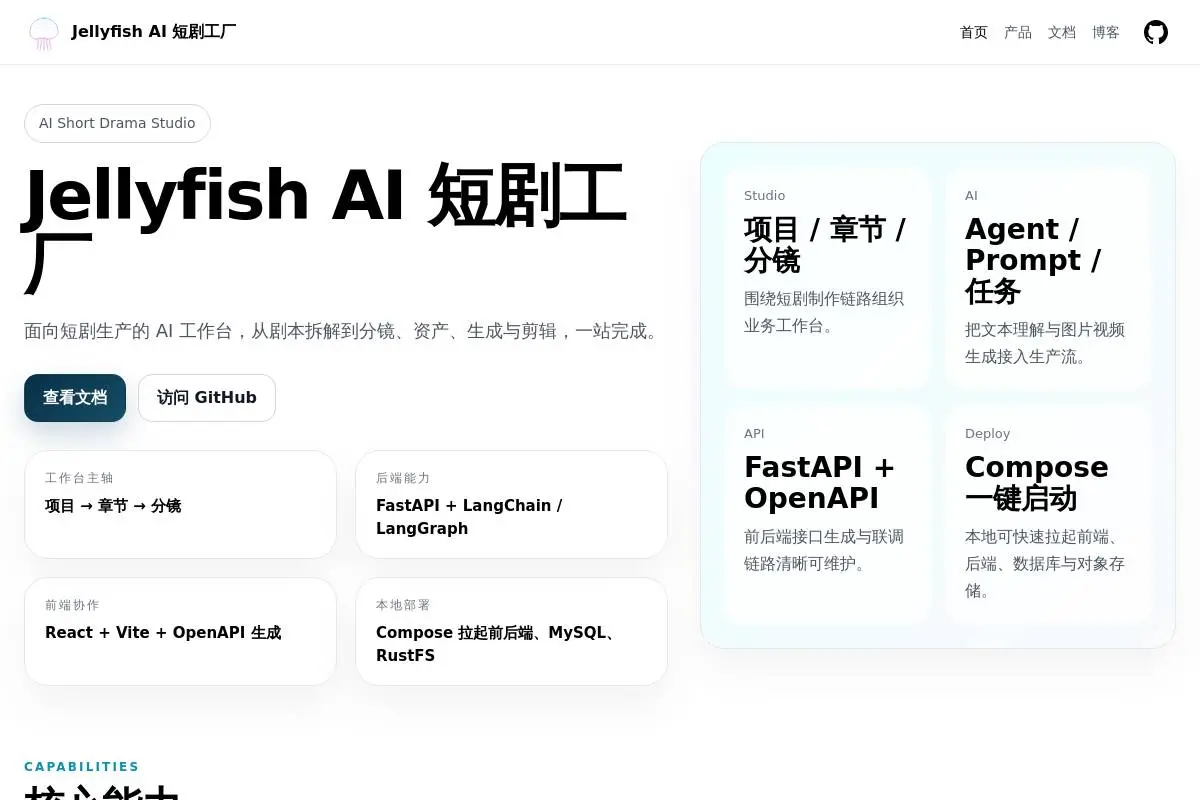This screenshot has width=1200, height=800.
Task: Select the 后端能力 FastAPI + LangChain card
Action: (511, 504)
